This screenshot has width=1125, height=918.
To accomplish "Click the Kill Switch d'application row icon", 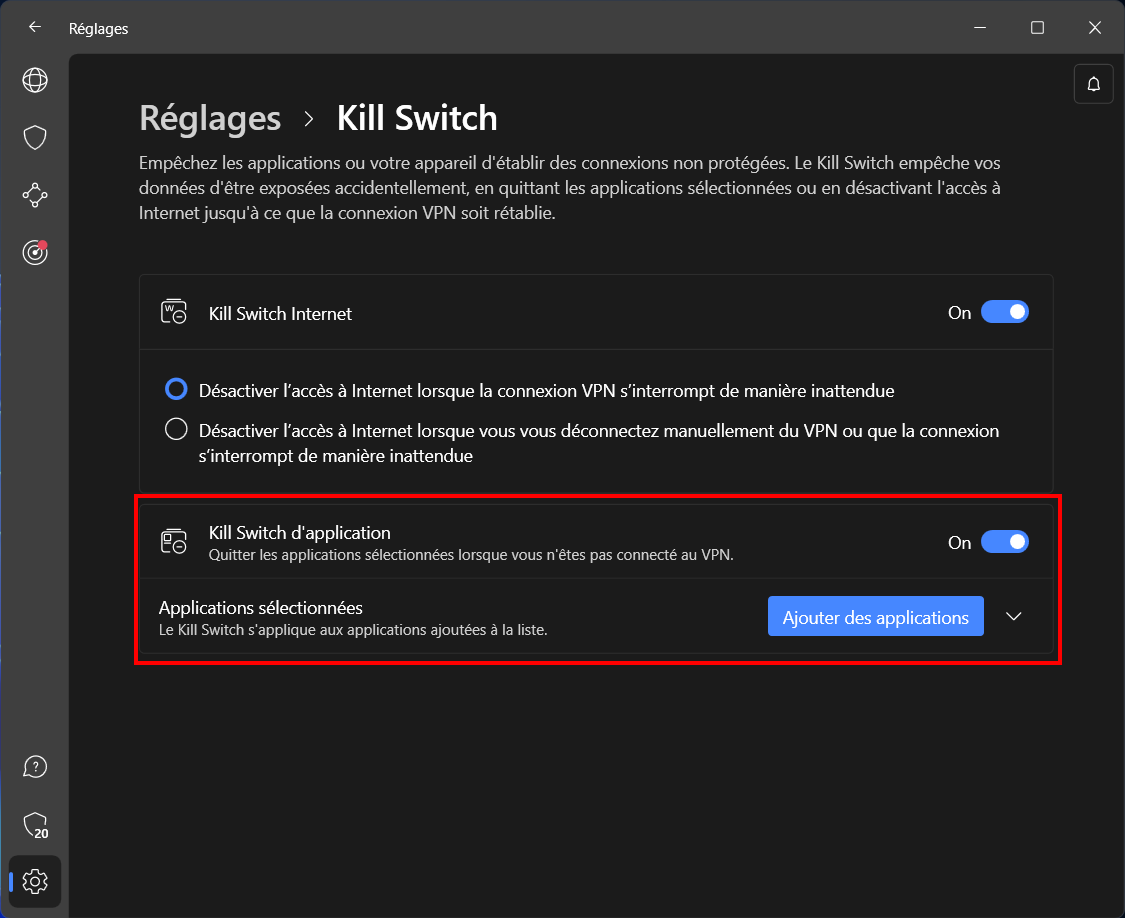I will click(x=174, y=541).
